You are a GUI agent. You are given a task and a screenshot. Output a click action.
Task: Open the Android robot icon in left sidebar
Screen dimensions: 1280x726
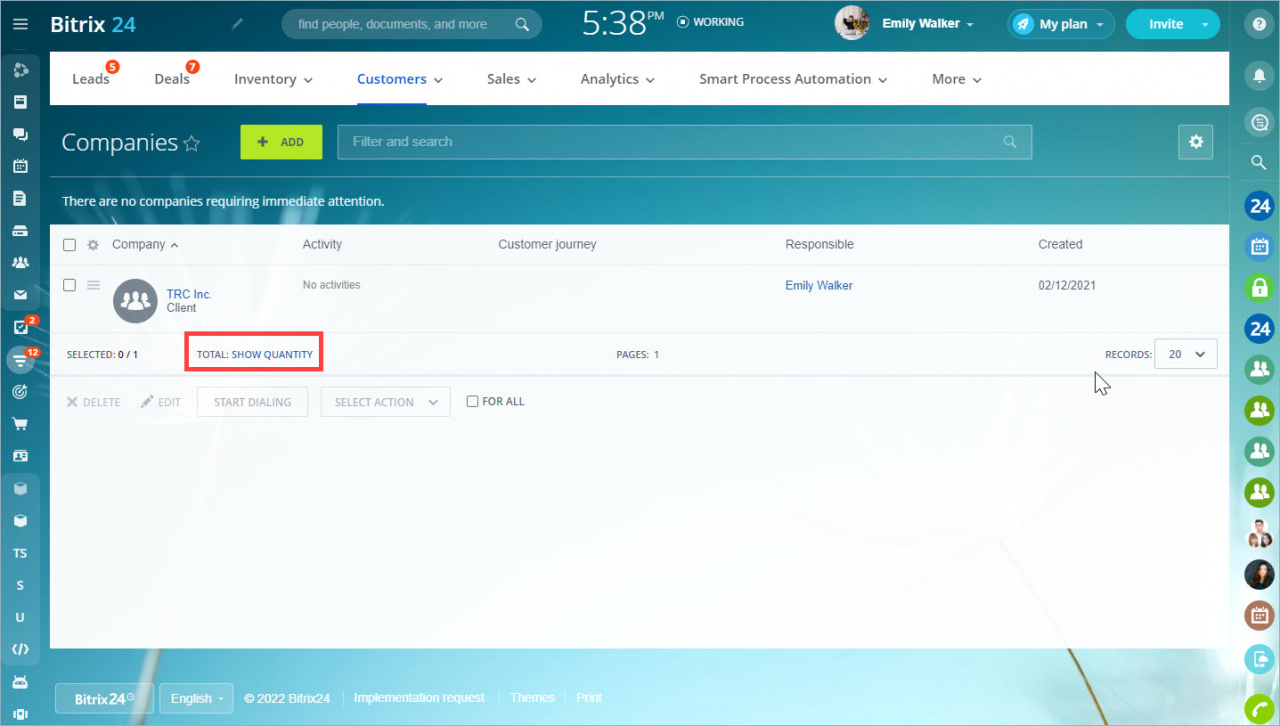pos(20,682)
